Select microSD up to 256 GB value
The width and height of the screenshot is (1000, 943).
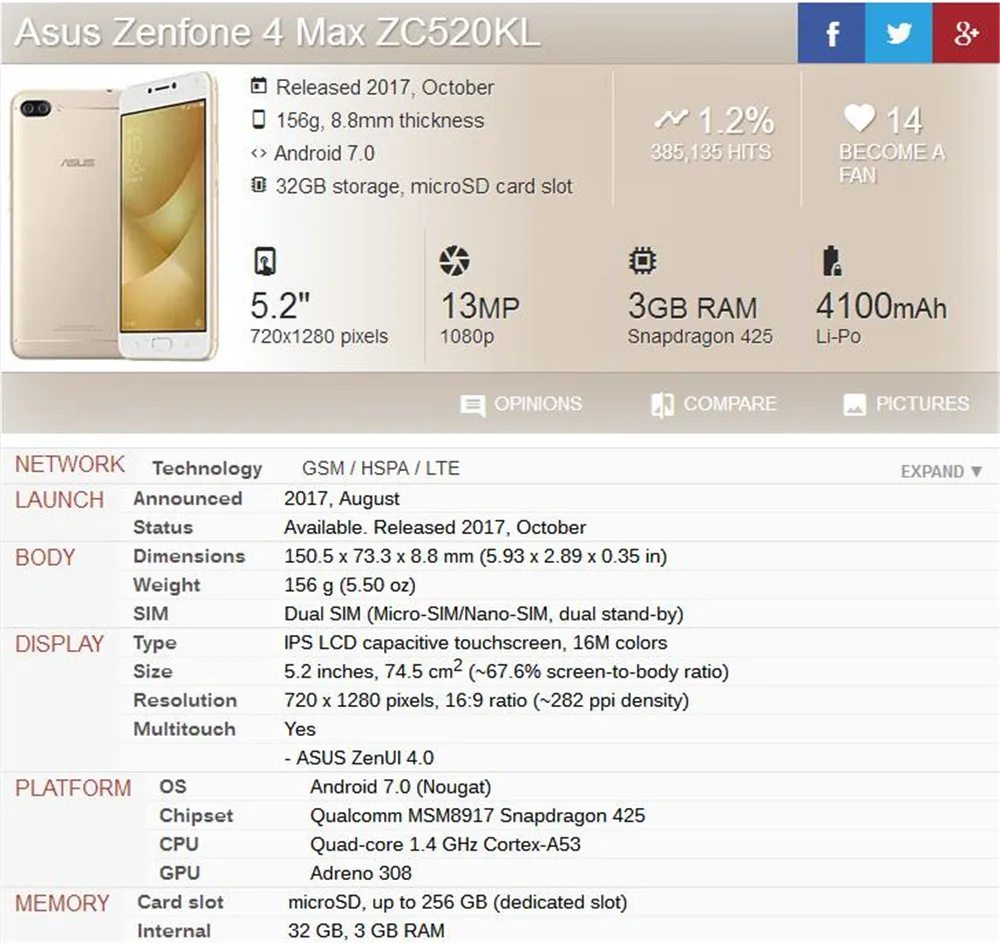pyautogui.click(x=458, y=902)
